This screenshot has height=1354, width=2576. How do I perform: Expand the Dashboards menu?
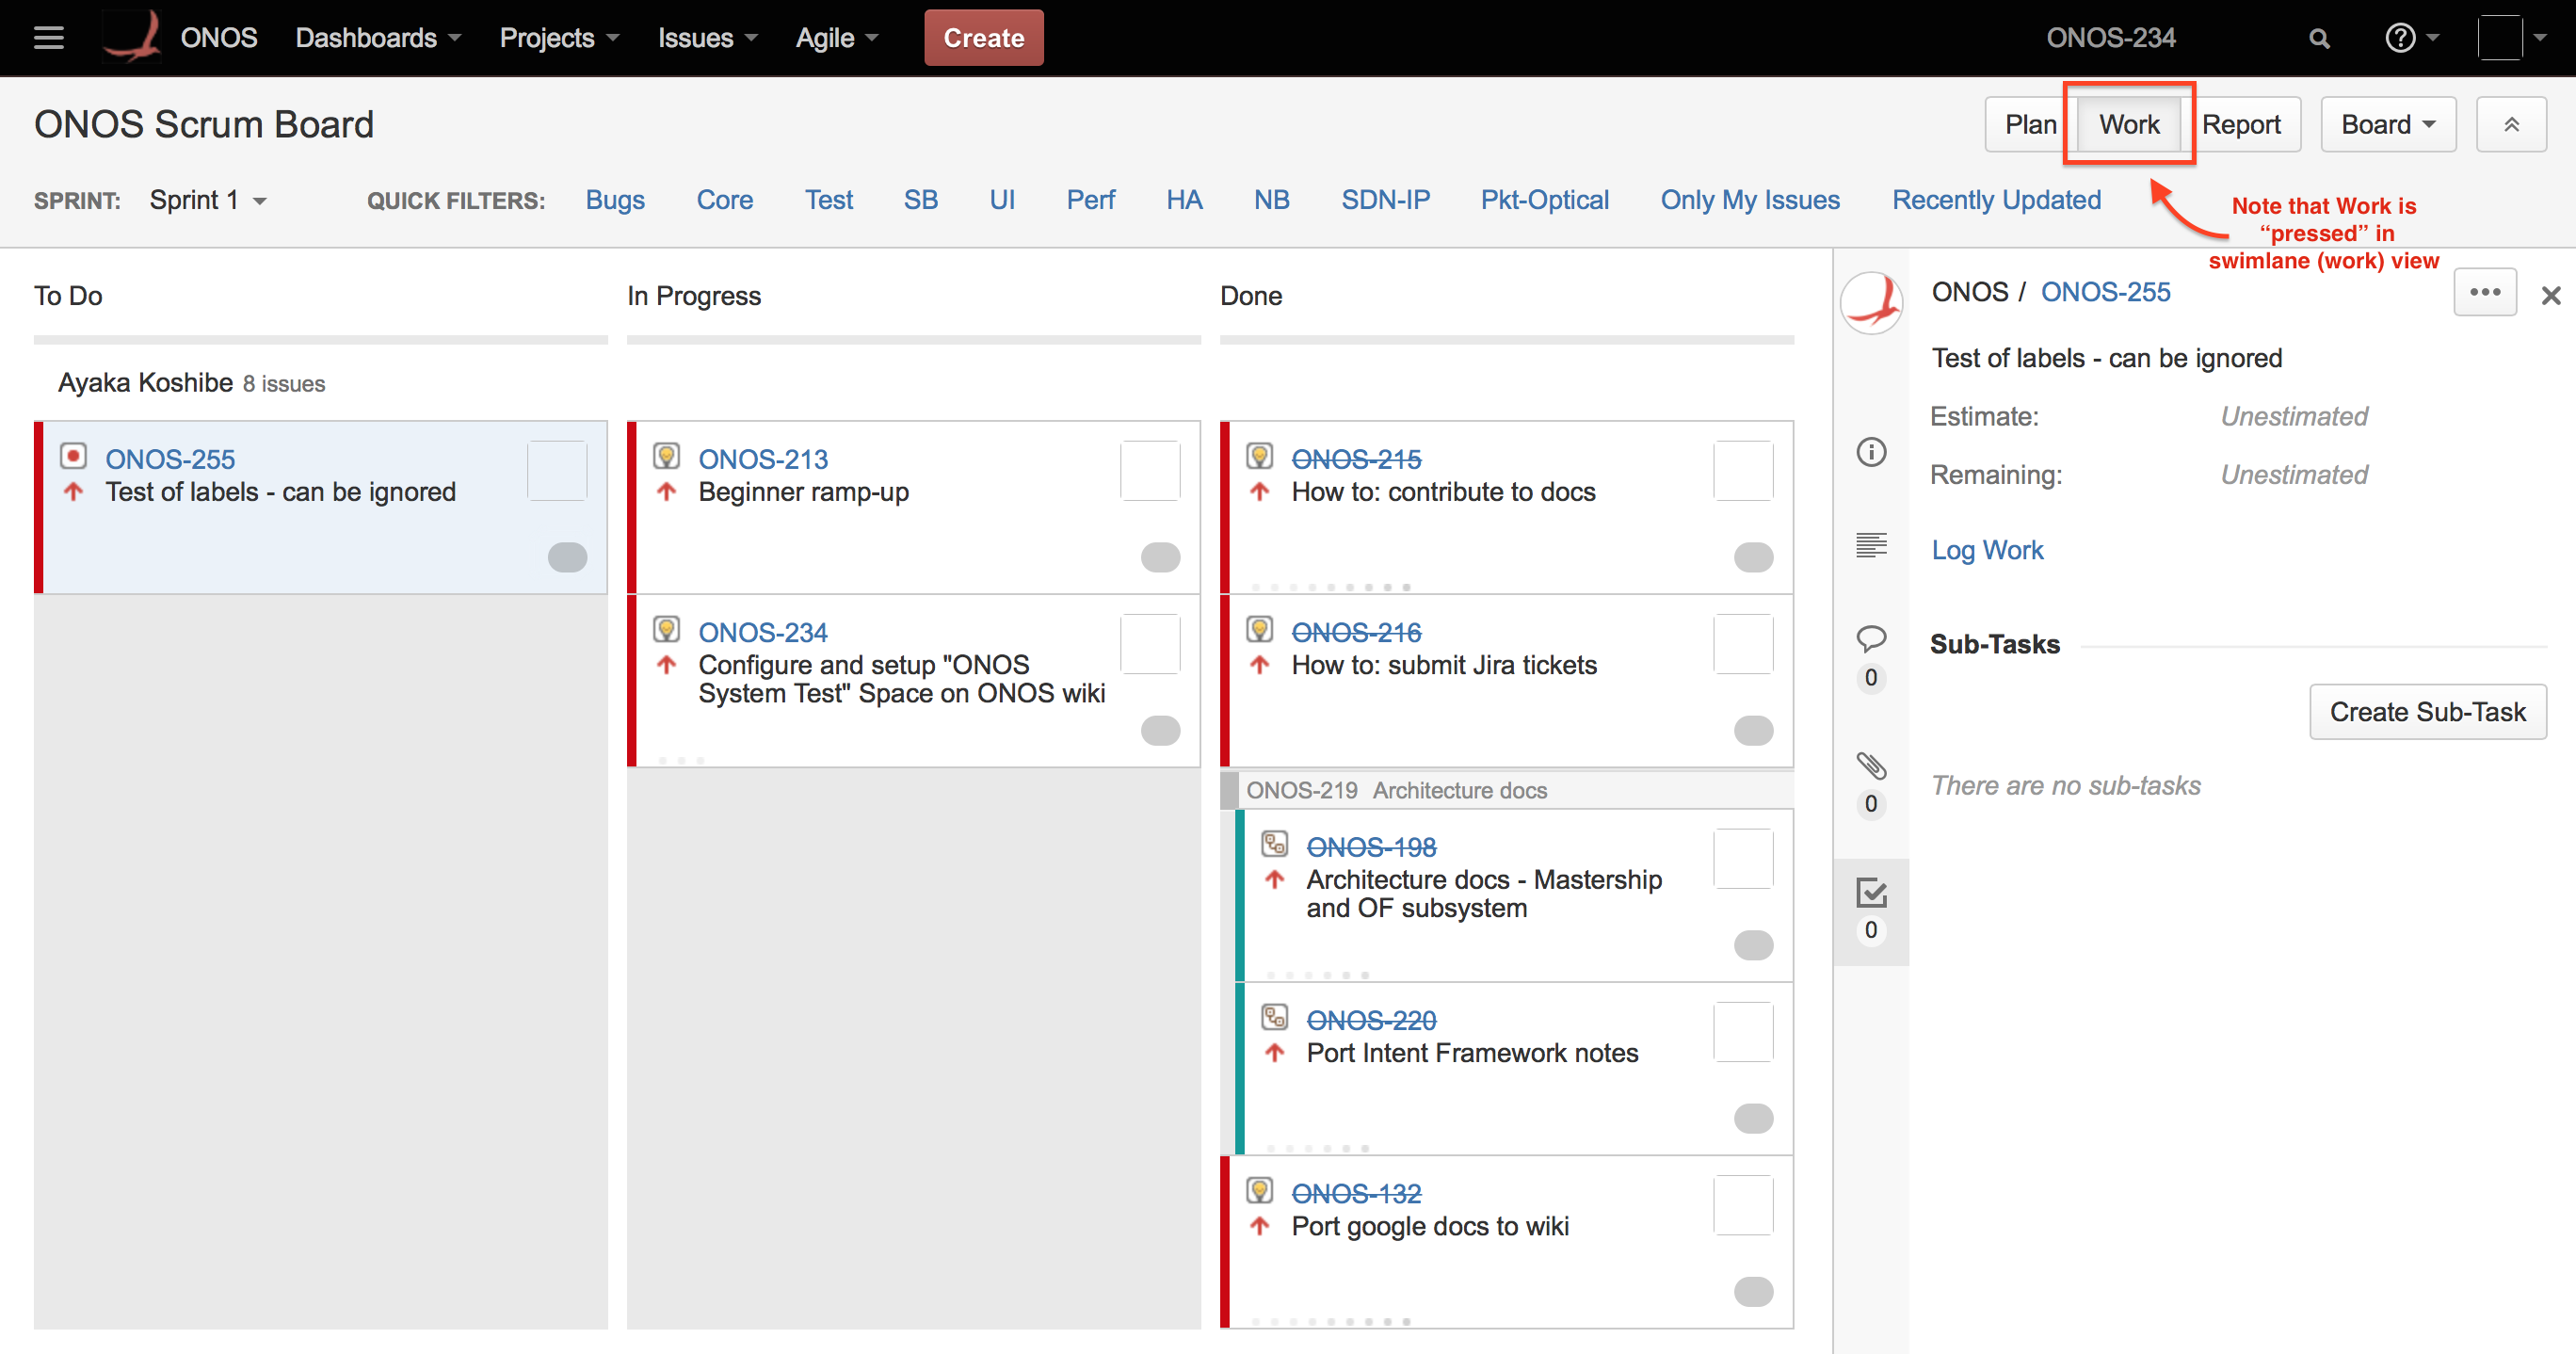(x=377, y=38)
